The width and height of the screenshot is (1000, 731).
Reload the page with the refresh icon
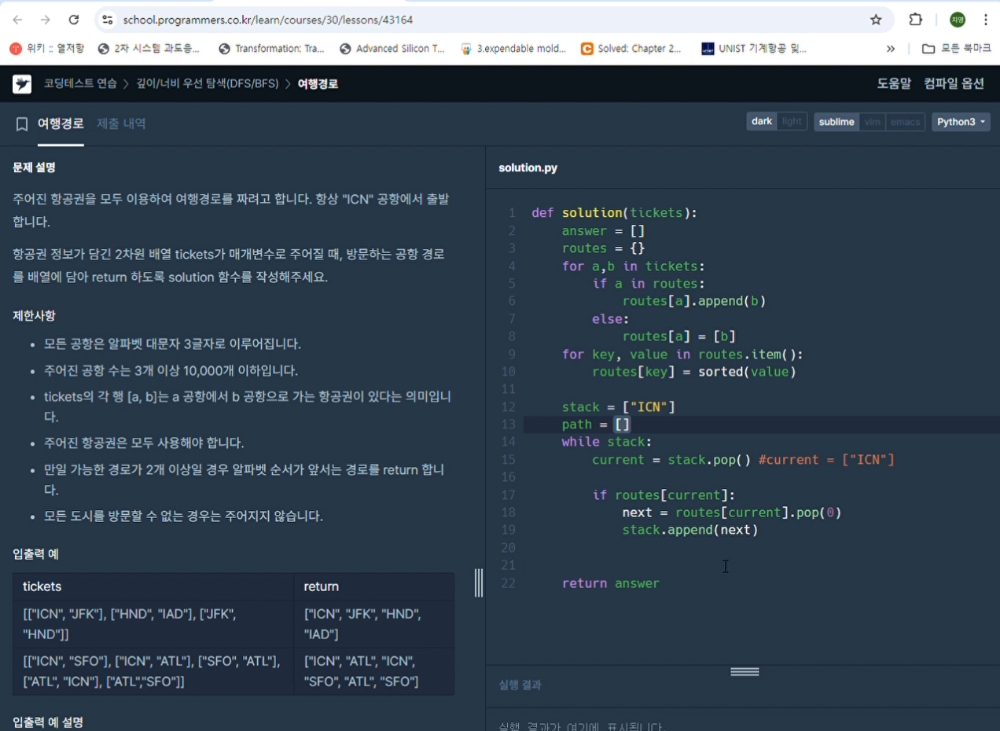(x=74, y=20)
